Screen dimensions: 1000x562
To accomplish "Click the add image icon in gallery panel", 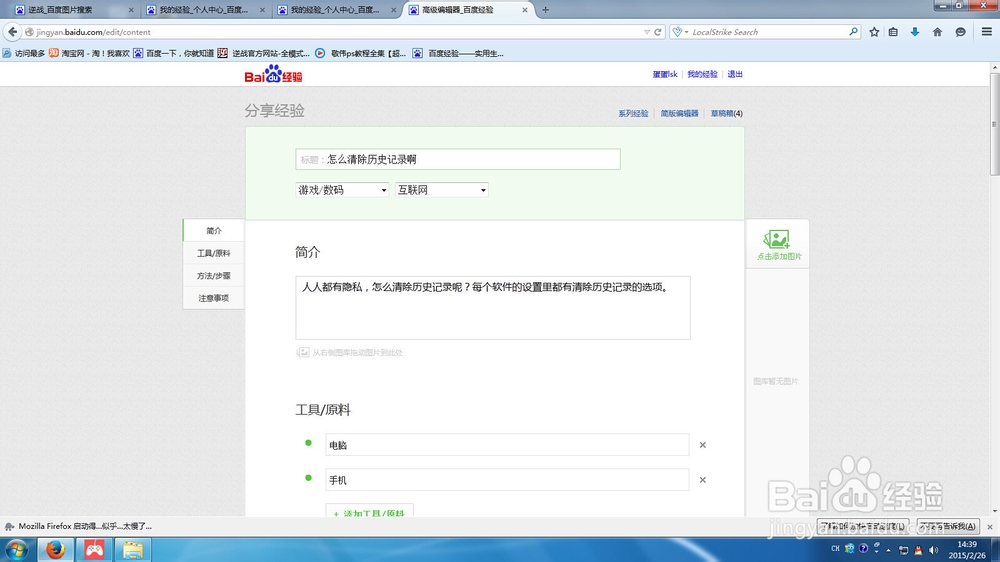I will pos(778,245).
